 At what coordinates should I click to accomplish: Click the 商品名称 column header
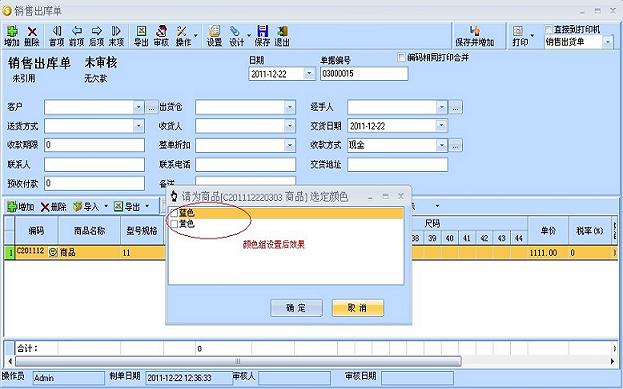tap(89, 230)
